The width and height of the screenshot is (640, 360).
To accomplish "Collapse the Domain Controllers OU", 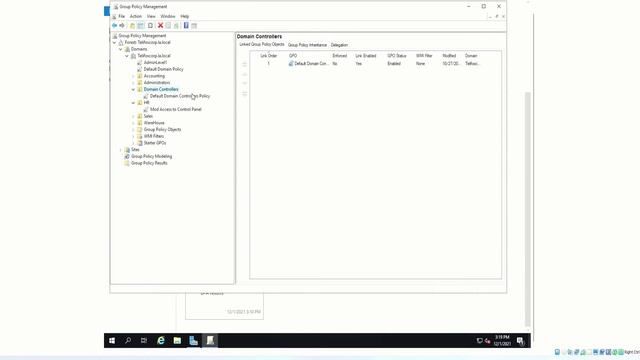I will coord(133,89).
